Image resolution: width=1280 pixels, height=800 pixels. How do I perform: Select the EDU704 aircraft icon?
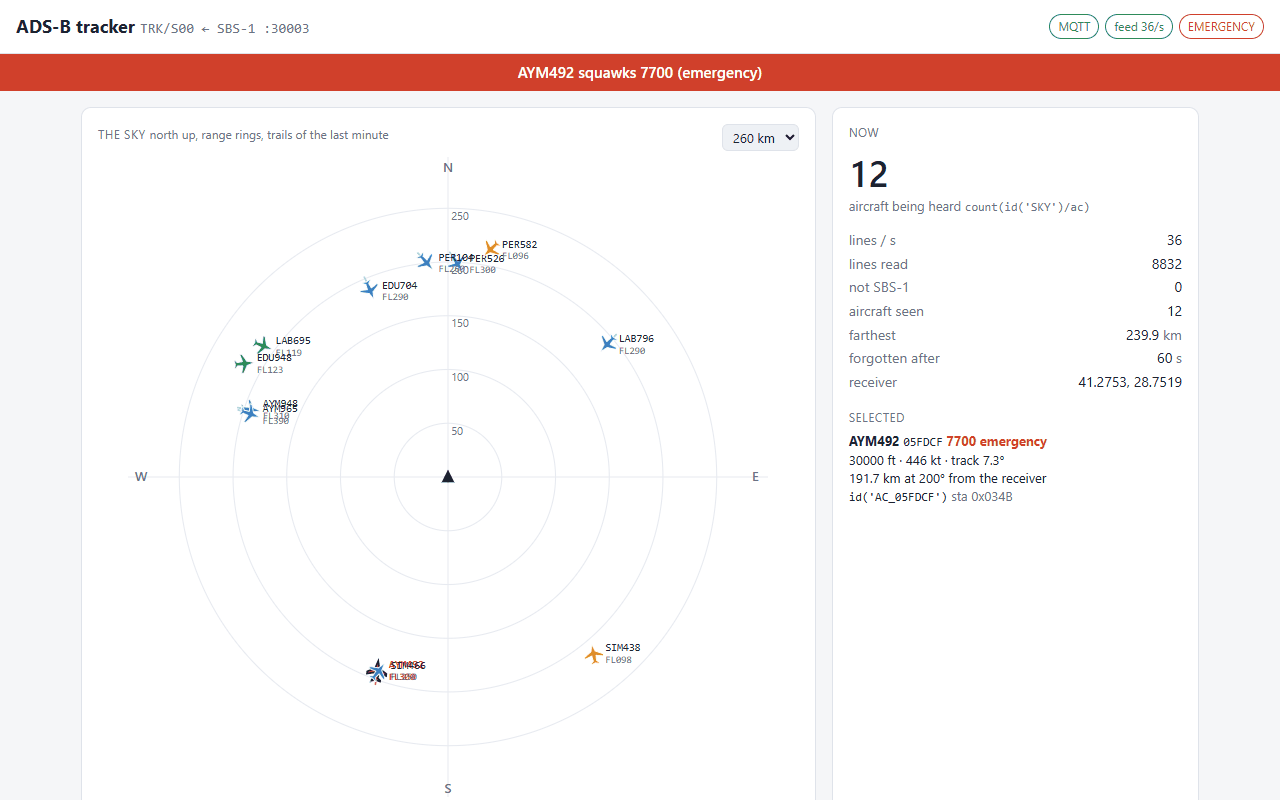point(370,289)
